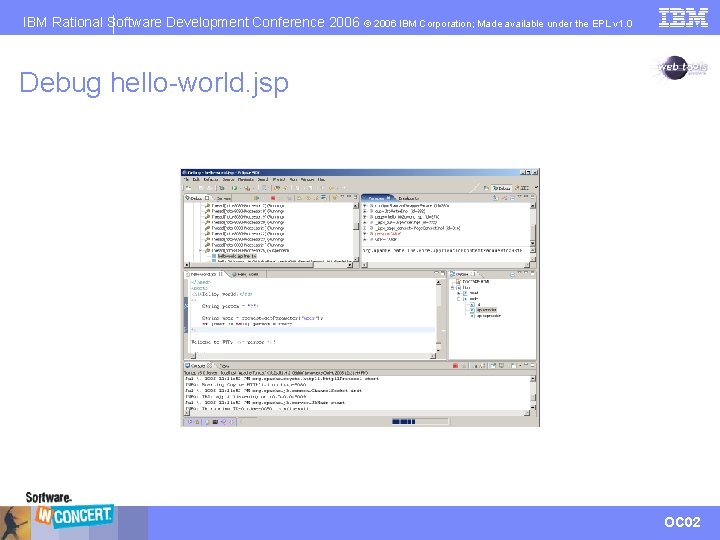Select the Variables tab
Viewport: 720px width, 540px height.
pos(378,198)
